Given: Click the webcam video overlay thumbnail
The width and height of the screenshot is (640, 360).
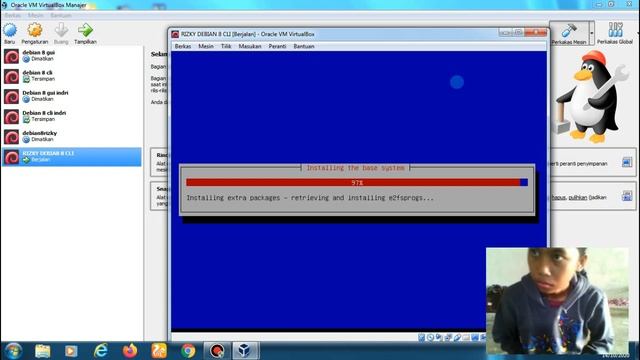Looking at the screenshot, I should click(x=558, y=301).
